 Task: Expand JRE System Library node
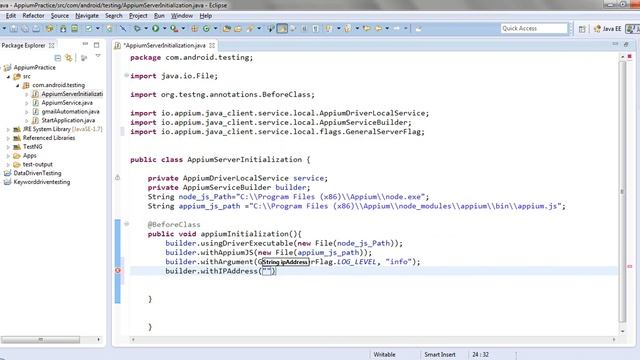(8, 129)
